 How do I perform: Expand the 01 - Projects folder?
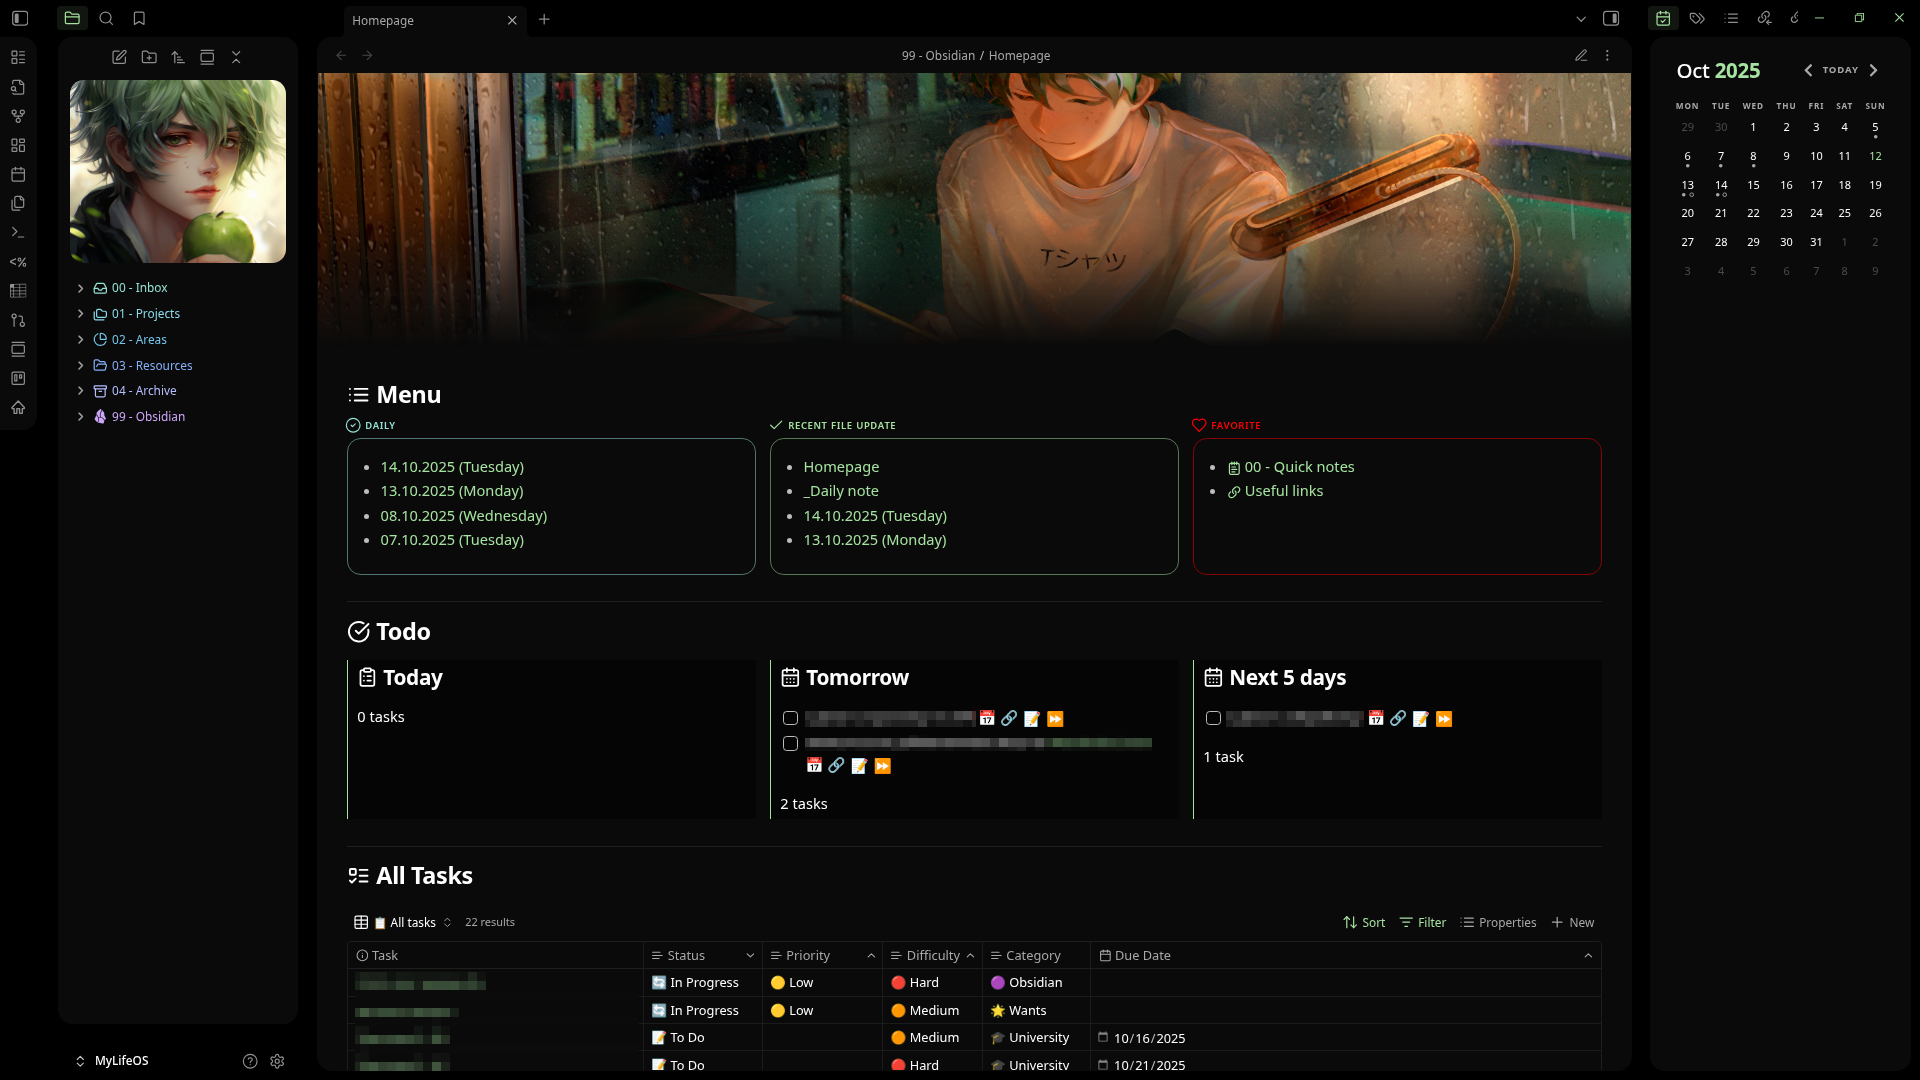point(81,314)
